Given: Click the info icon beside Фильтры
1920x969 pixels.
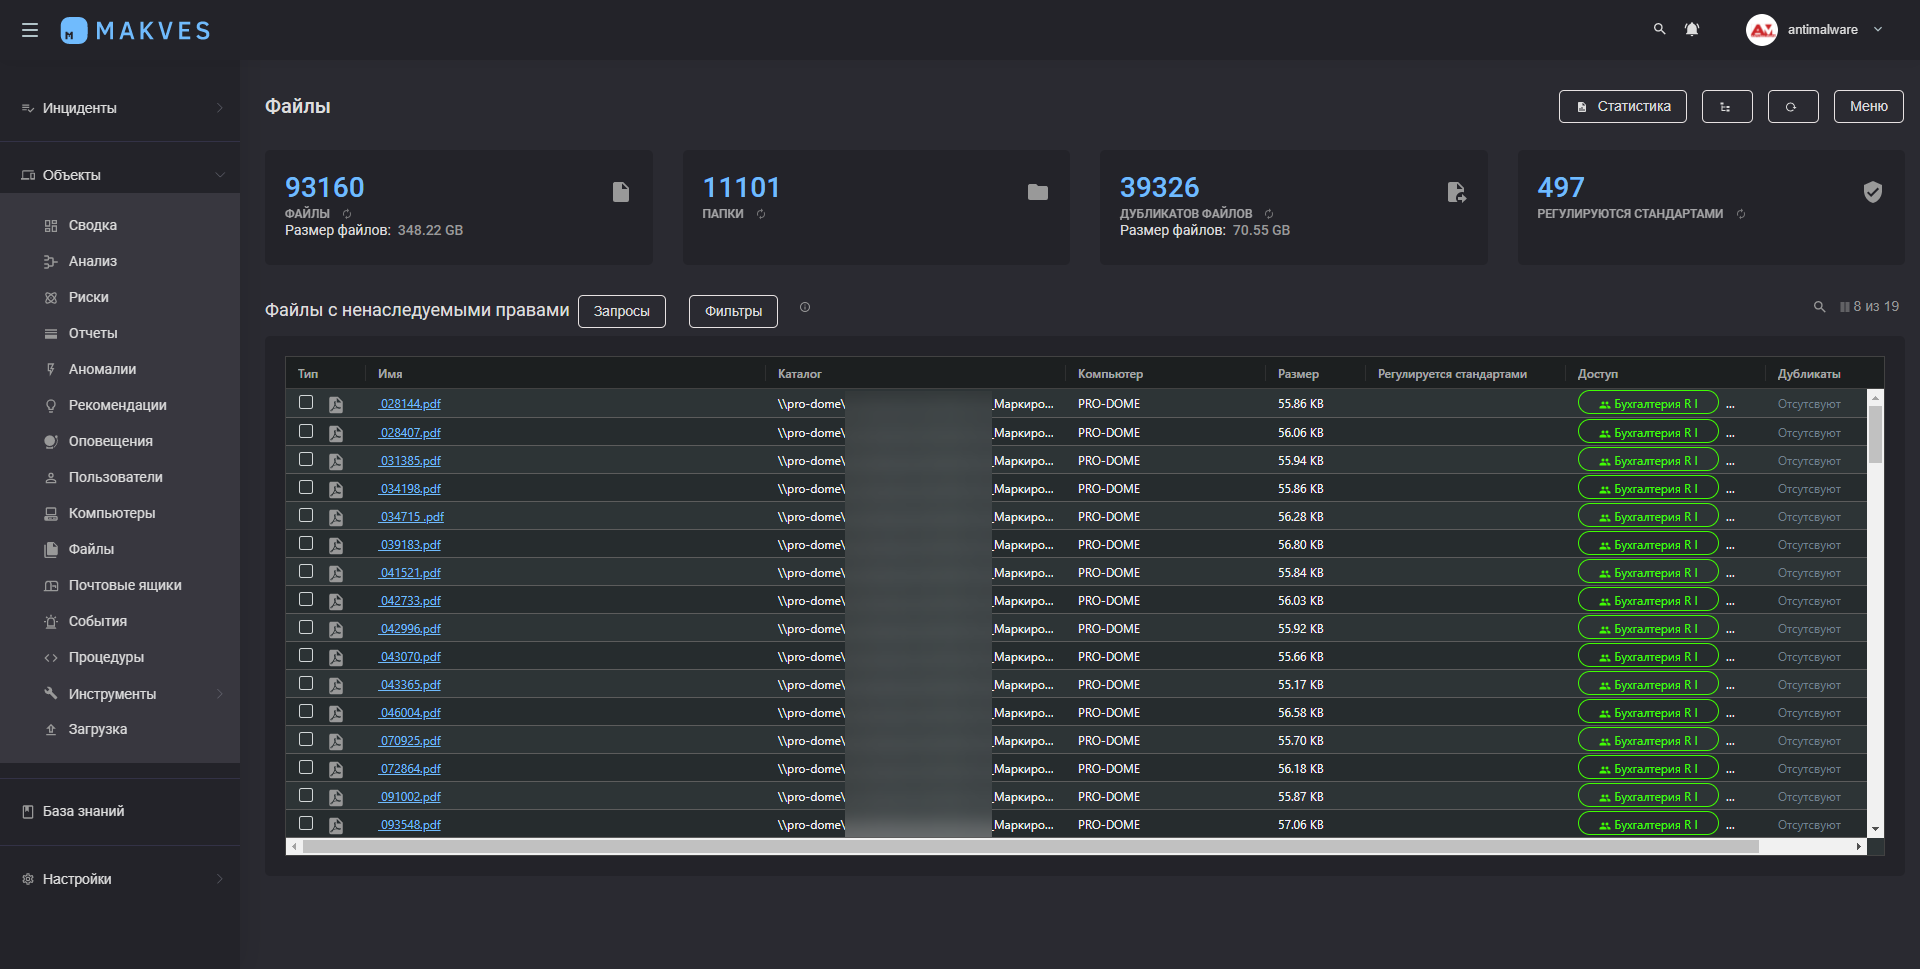Looking at the screenshot, I should 805,308.
